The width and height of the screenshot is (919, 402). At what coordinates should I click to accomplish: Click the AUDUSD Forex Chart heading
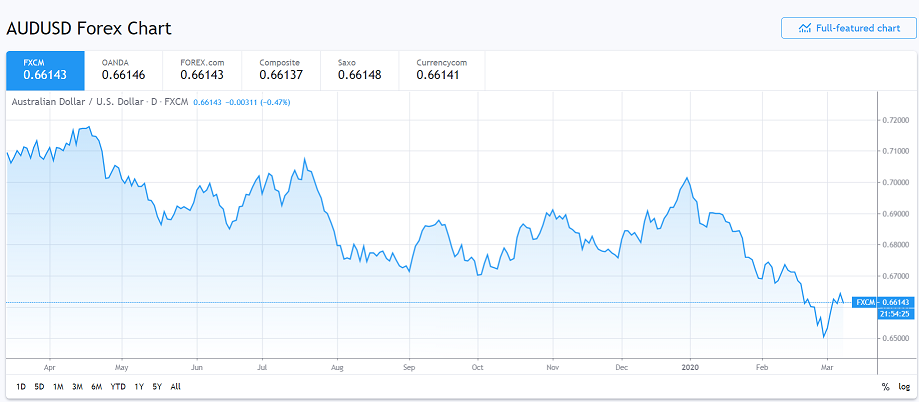[x=89, y=28]
